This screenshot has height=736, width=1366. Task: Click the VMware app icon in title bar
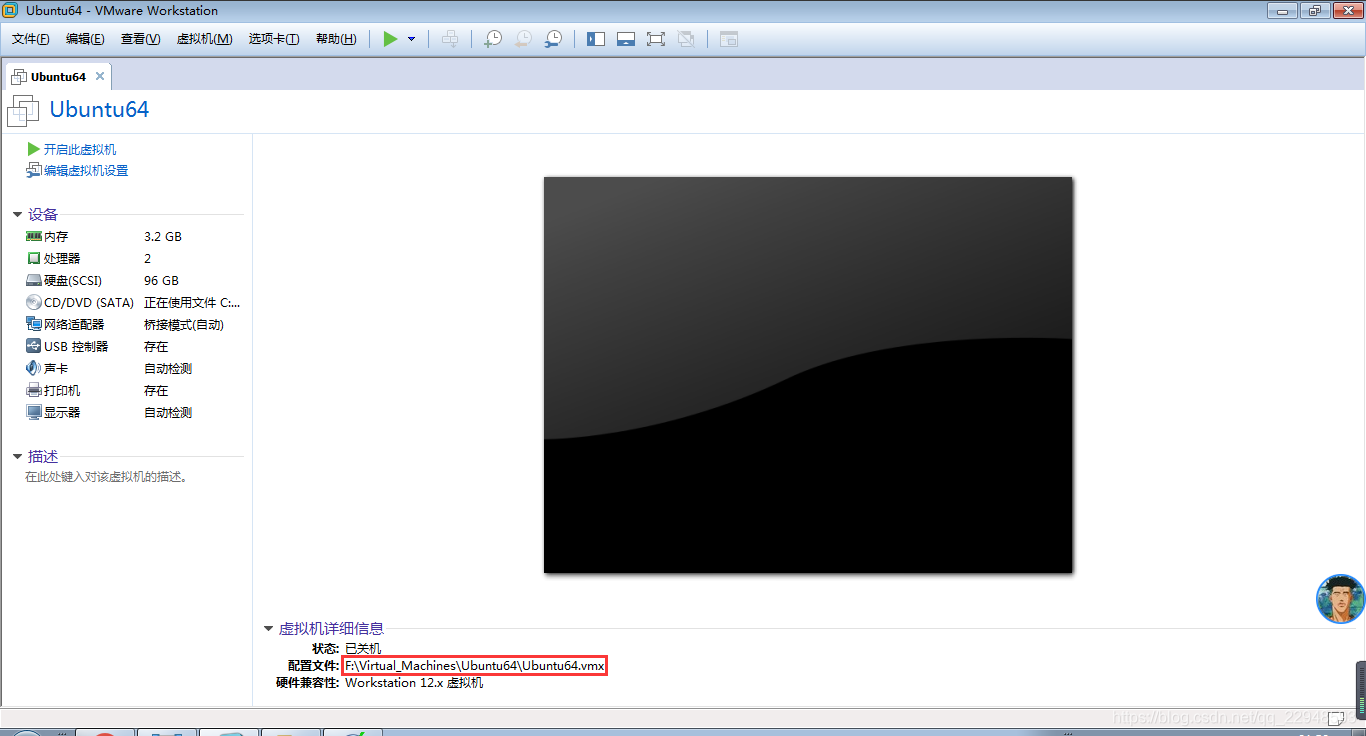tap(10, 11)
